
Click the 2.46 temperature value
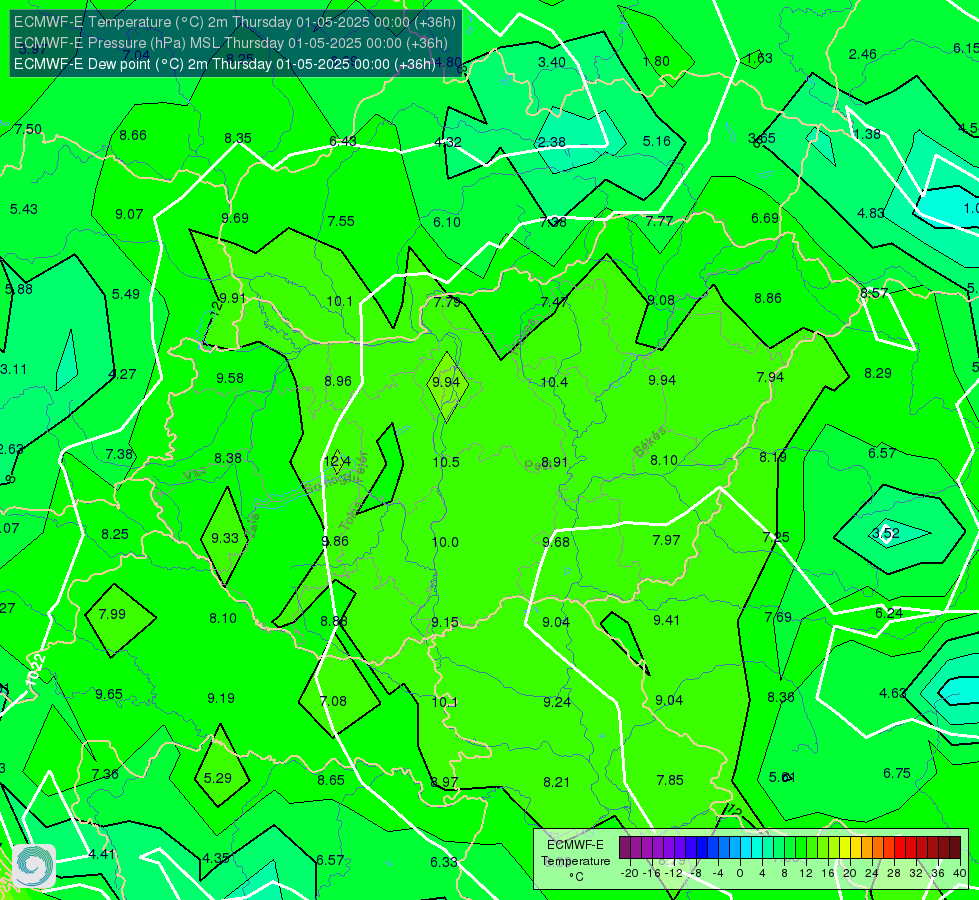862,54
